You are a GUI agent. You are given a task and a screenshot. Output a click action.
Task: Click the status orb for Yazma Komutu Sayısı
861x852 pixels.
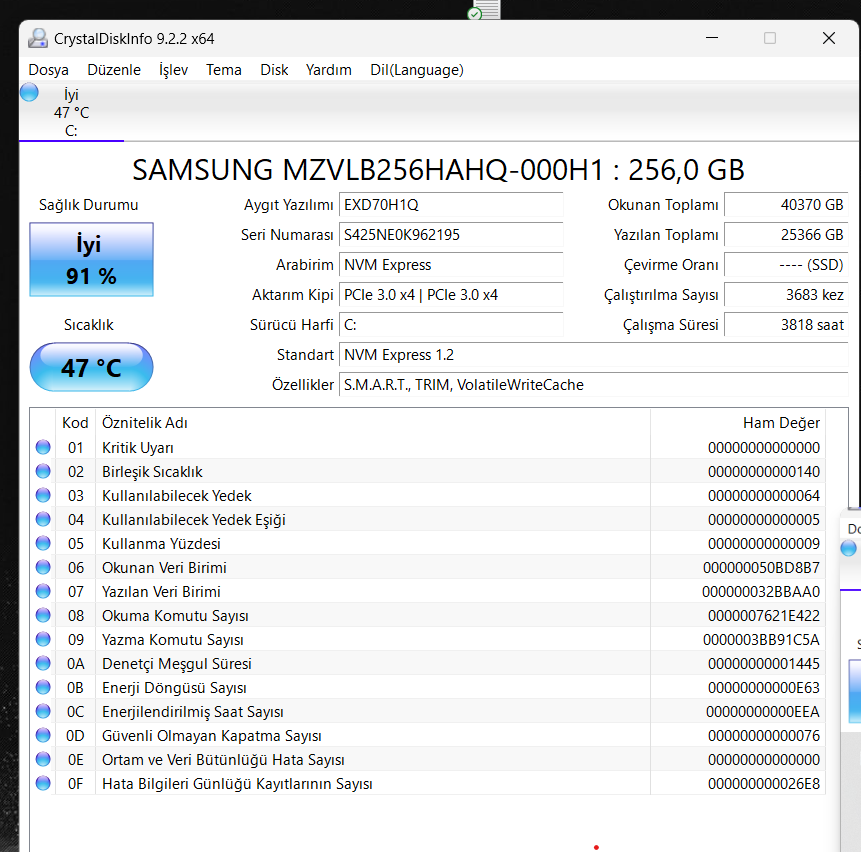(43, 640)
